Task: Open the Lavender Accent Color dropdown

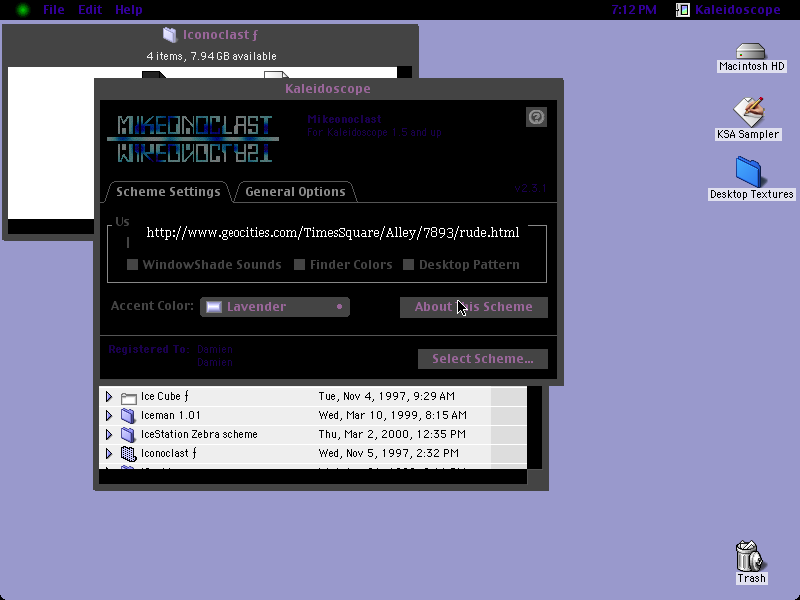Action: pyautogui.click(x=275, y=307)
